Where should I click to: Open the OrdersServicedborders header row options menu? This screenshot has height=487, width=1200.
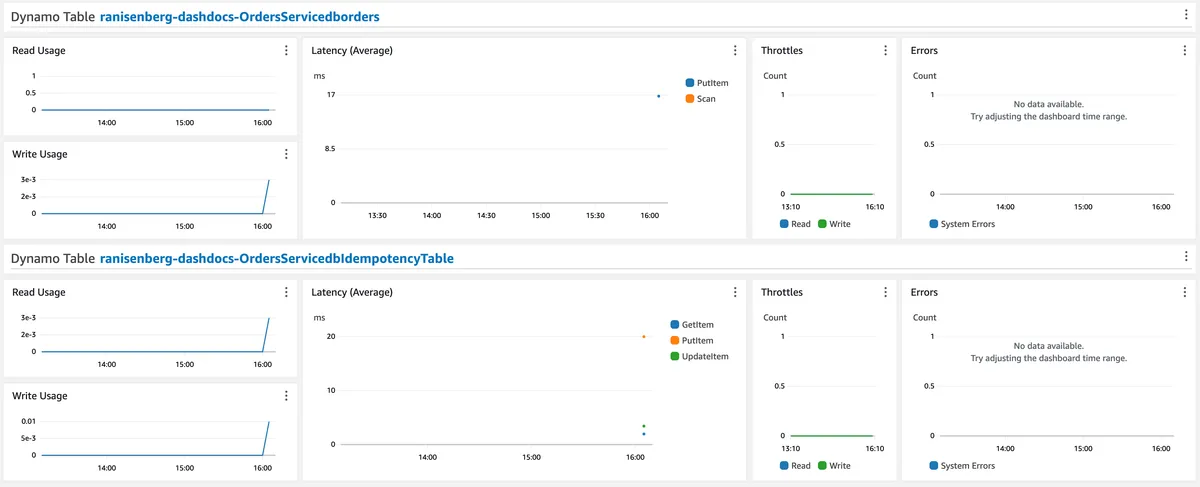(1185, 16)
